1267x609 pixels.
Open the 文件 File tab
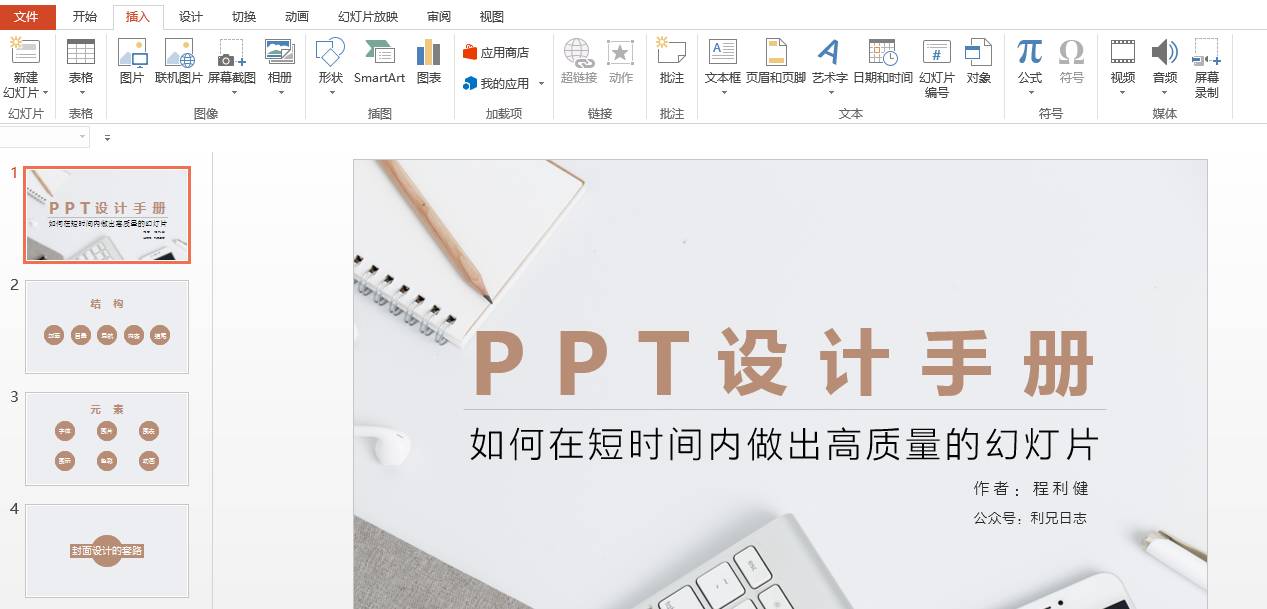point(27,17)
